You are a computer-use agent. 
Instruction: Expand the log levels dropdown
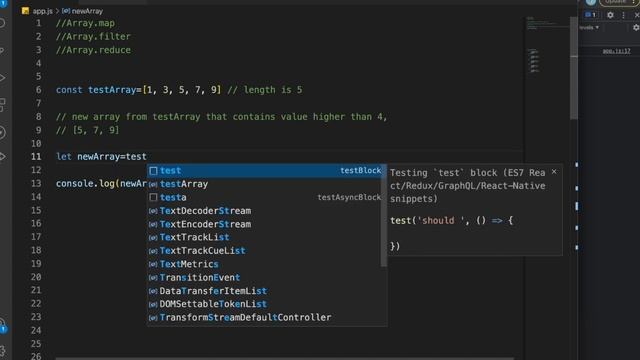[589, 27]
